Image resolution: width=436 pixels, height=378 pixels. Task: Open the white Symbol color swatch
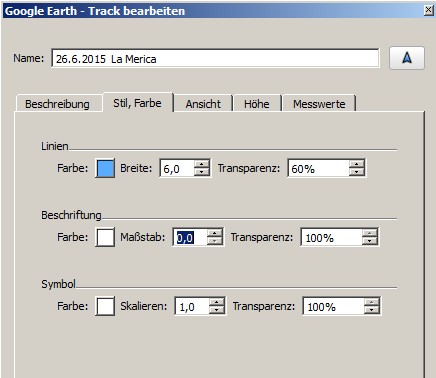(x=105, y=306)
